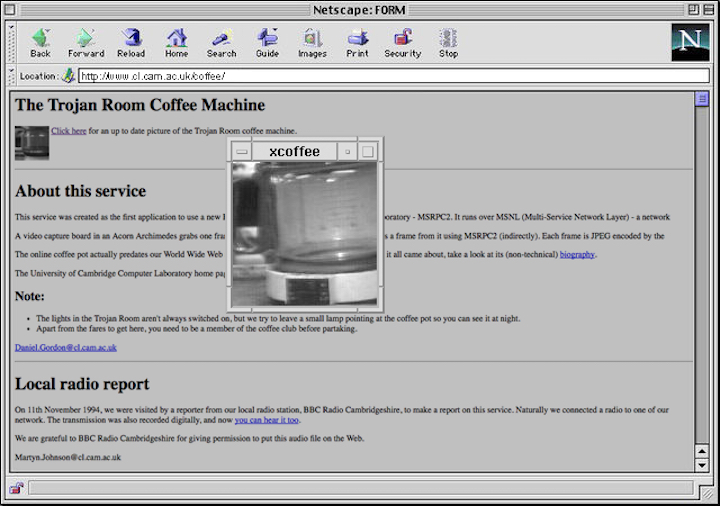Open the Search toolbar button

[x=222, y=41]
